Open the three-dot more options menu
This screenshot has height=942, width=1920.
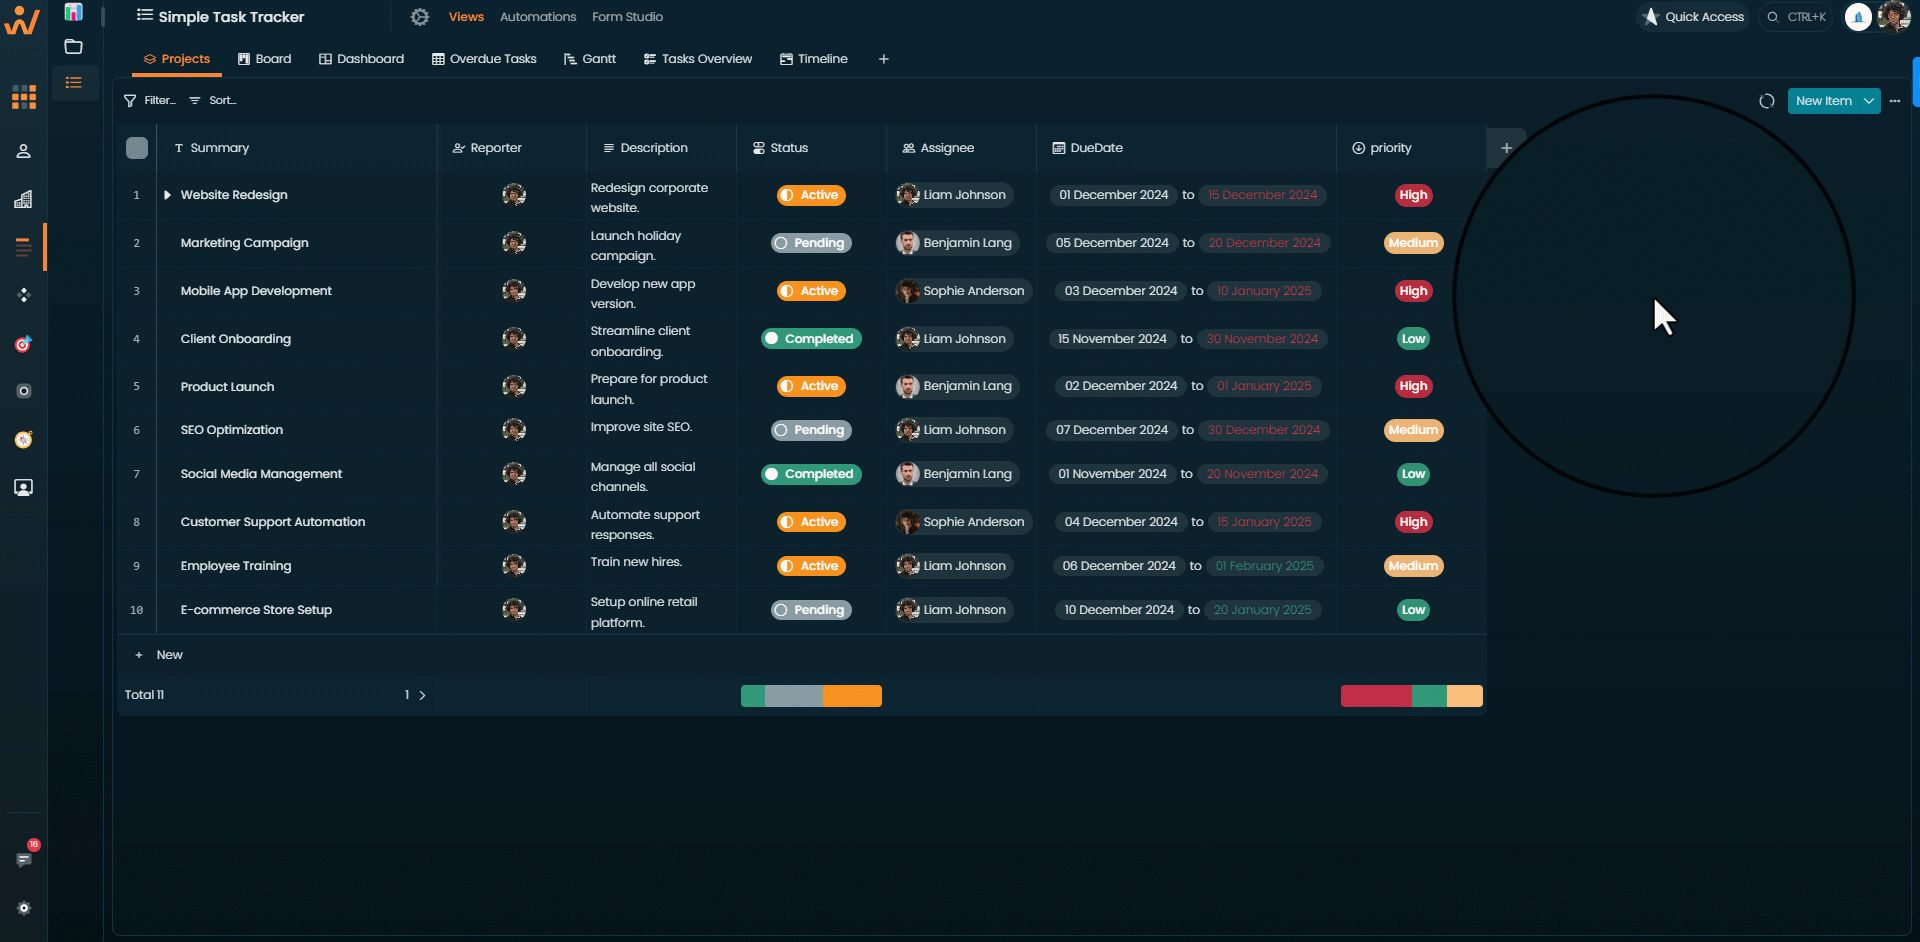point(1895,101)
